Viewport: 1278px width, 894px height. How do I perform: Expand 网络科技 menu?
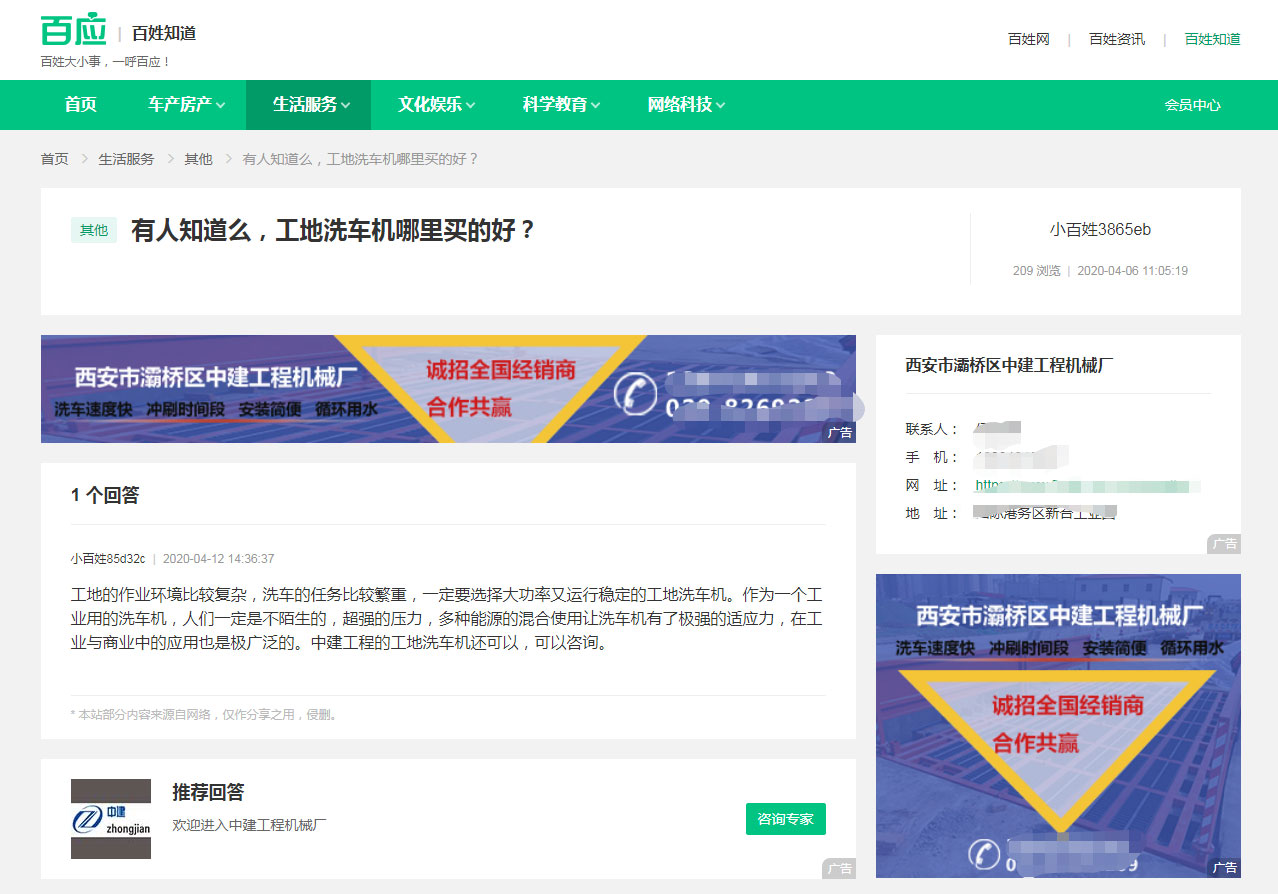686,104
